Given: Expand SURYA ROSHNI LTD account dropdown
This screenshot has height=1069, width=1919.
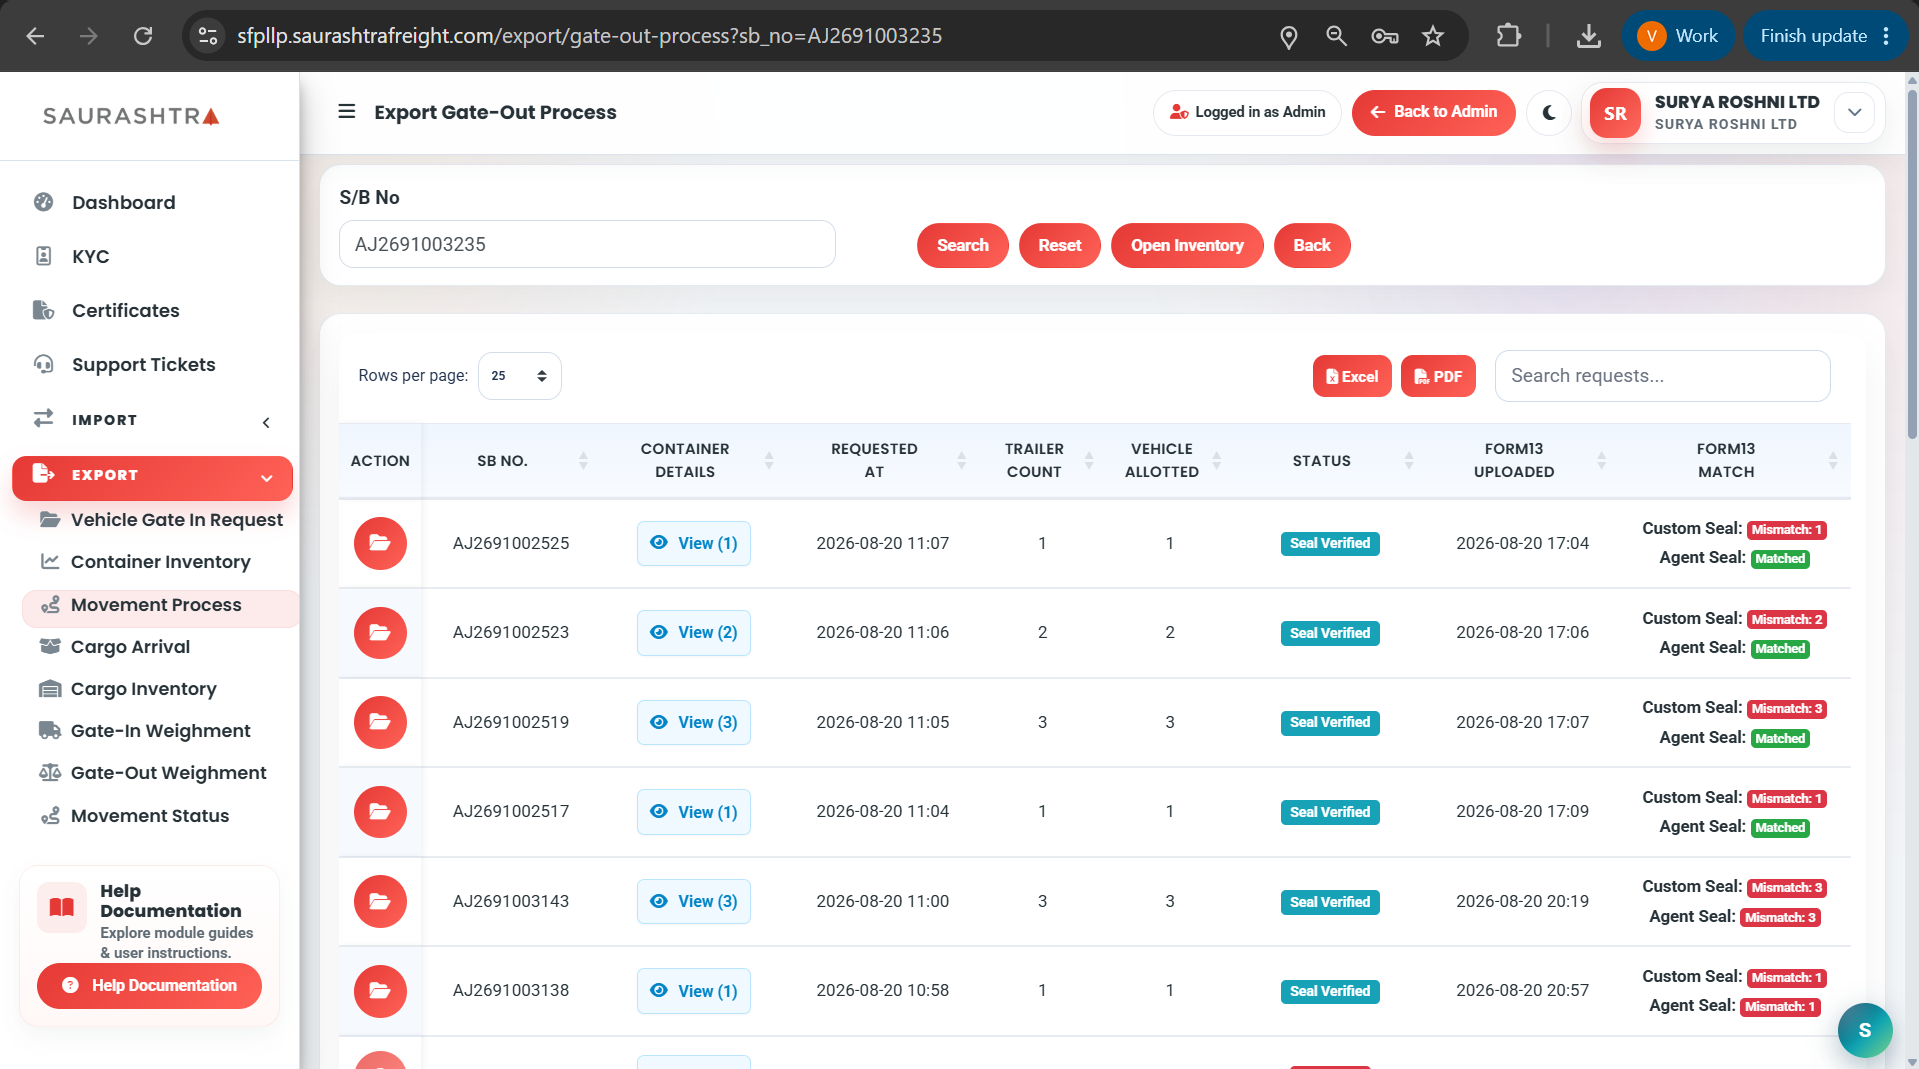Looking at the screenshot, I should (1854, 112).
